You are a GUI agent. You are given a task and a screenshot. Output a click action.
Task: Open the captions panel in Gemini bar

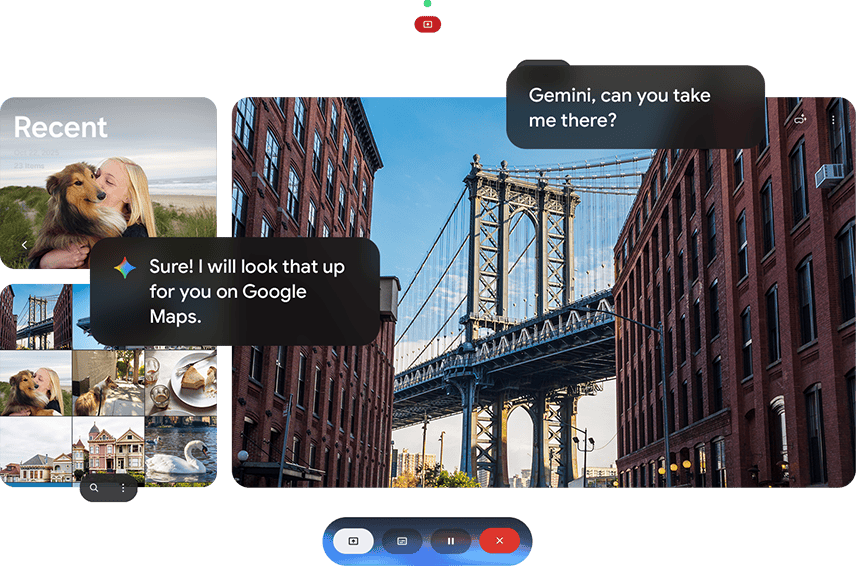point(402,541)
